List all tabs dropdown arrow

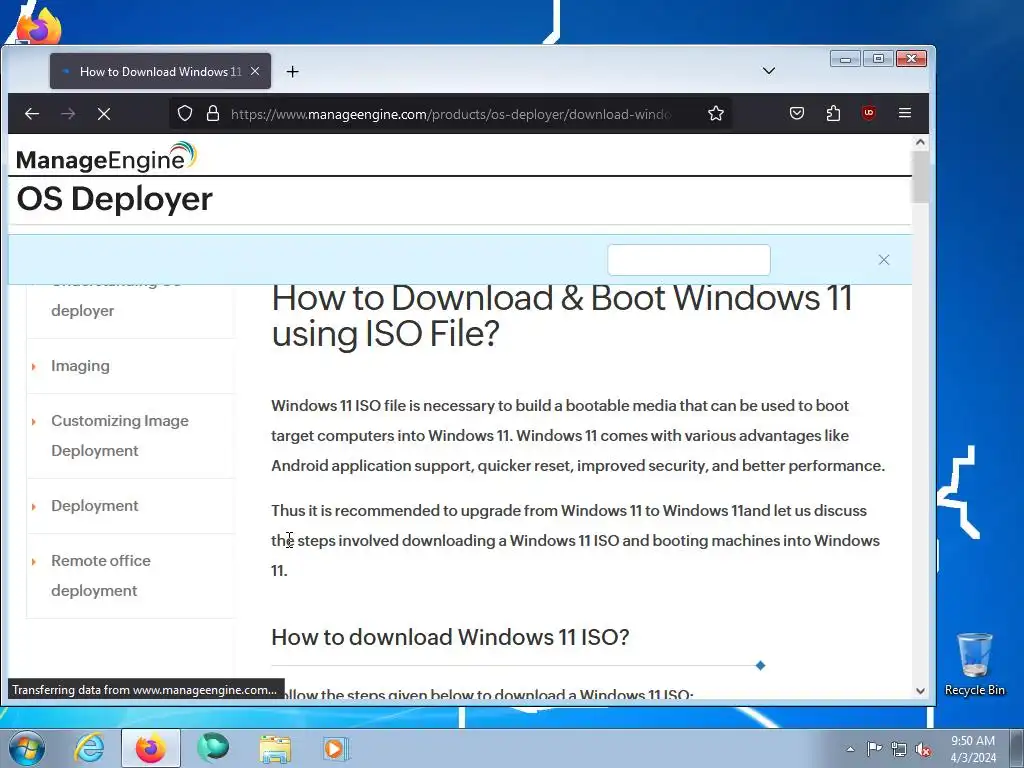(x=769, y=71)
